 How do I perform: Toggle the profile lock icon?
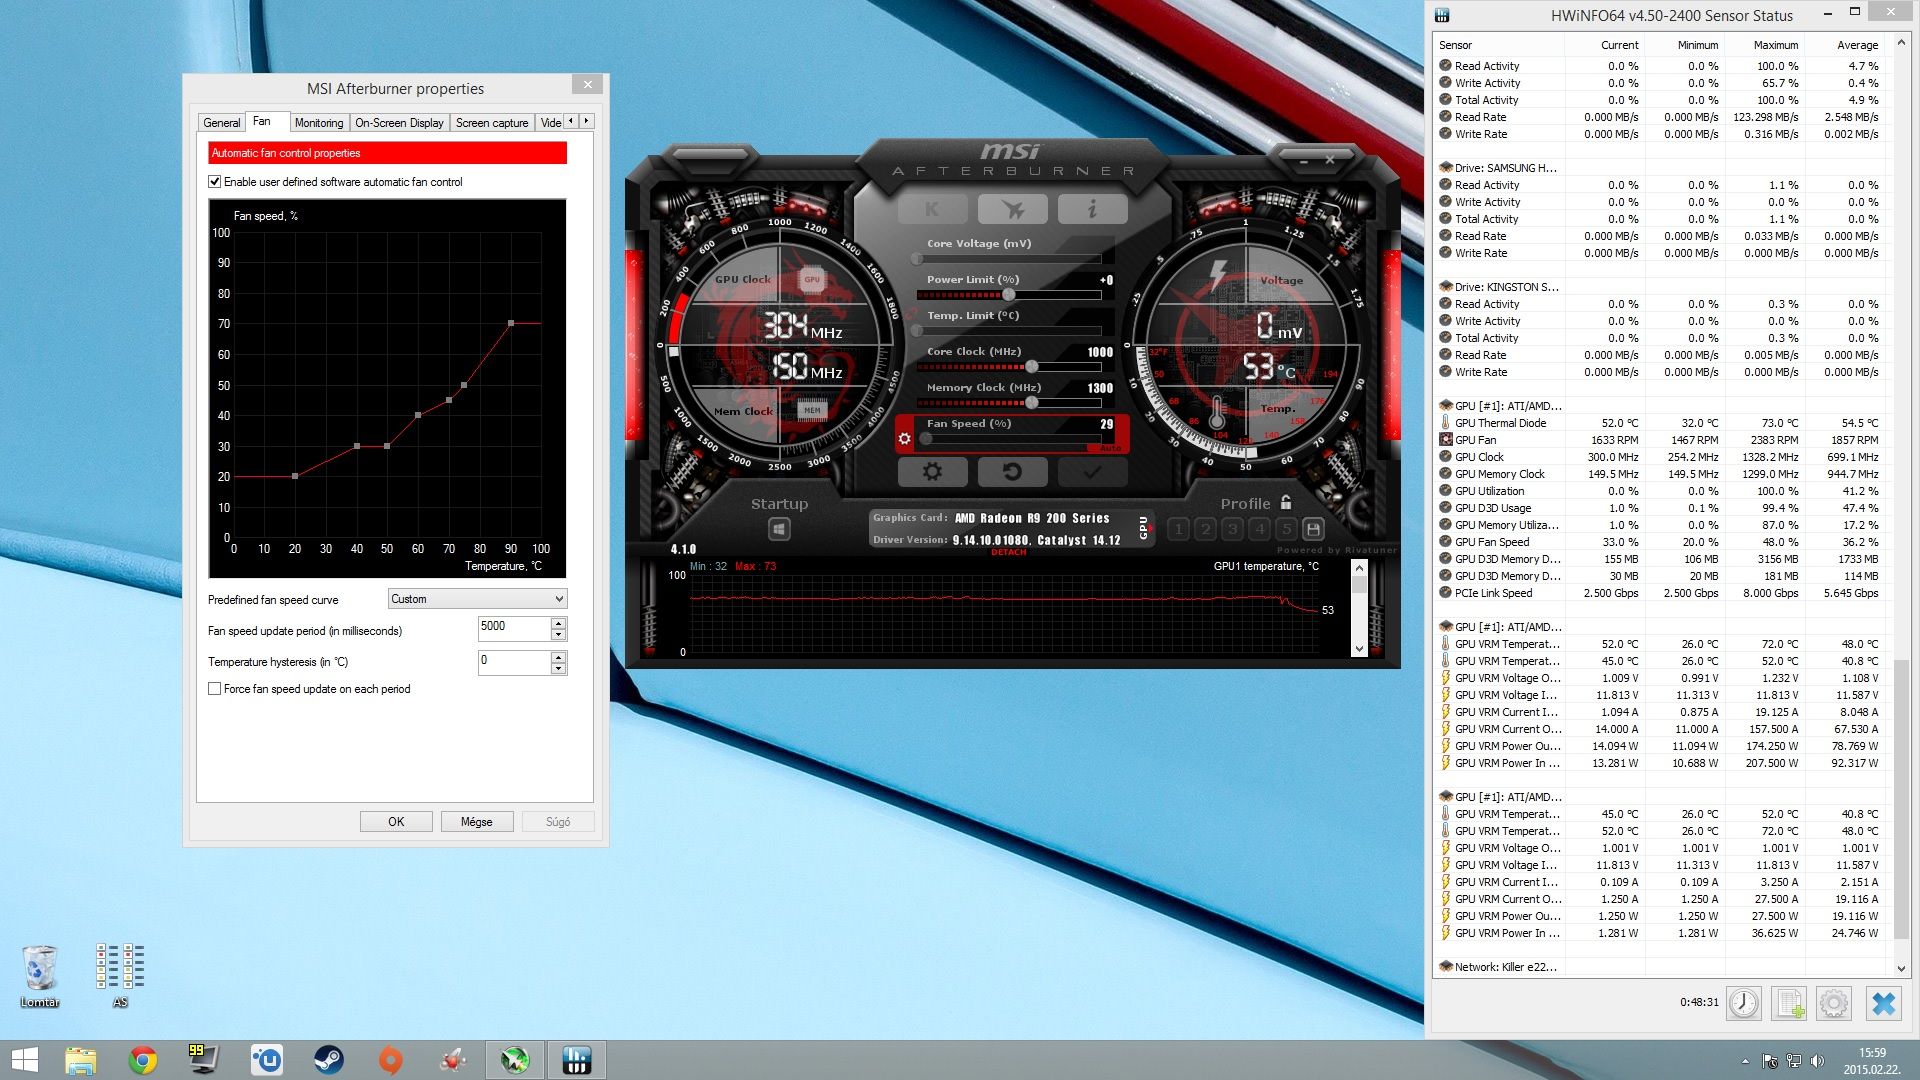(x=1286, y=502)
